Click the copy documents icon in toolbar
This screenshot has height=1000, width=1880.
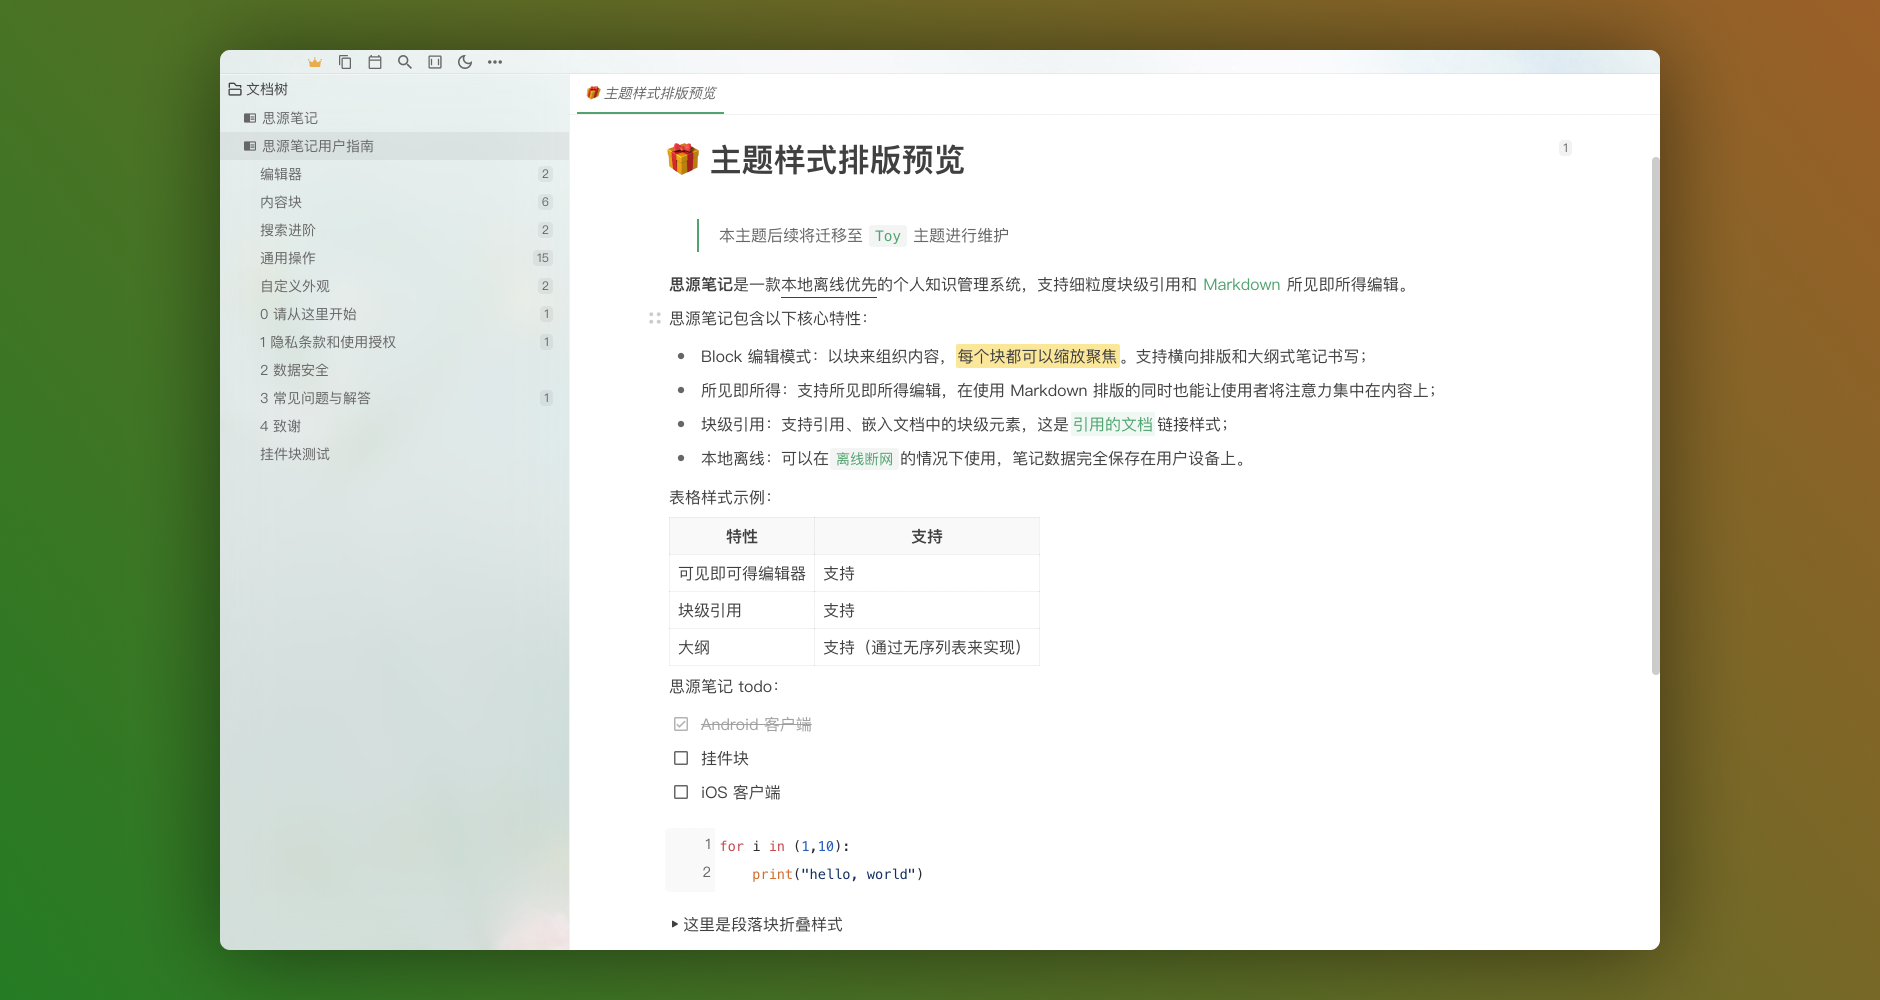point(345,62)
